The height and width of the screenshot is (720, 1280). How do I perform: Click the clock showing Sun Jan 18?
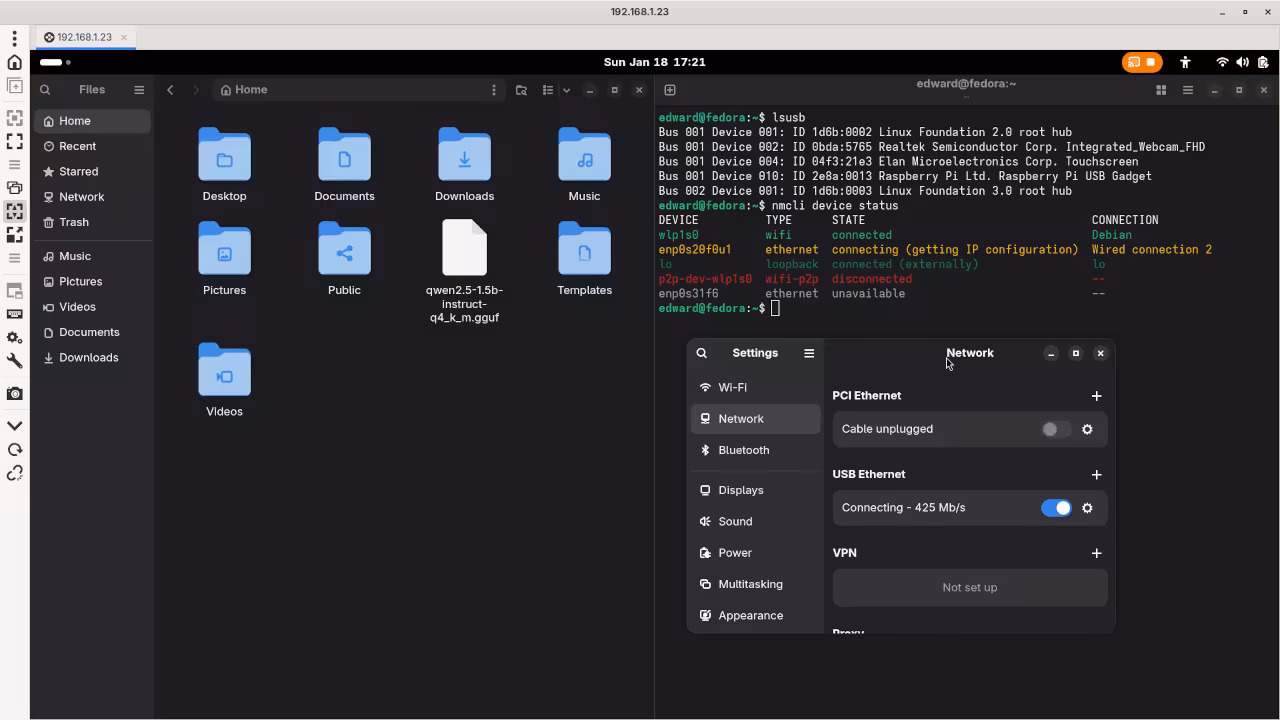[x=654, y=62]
